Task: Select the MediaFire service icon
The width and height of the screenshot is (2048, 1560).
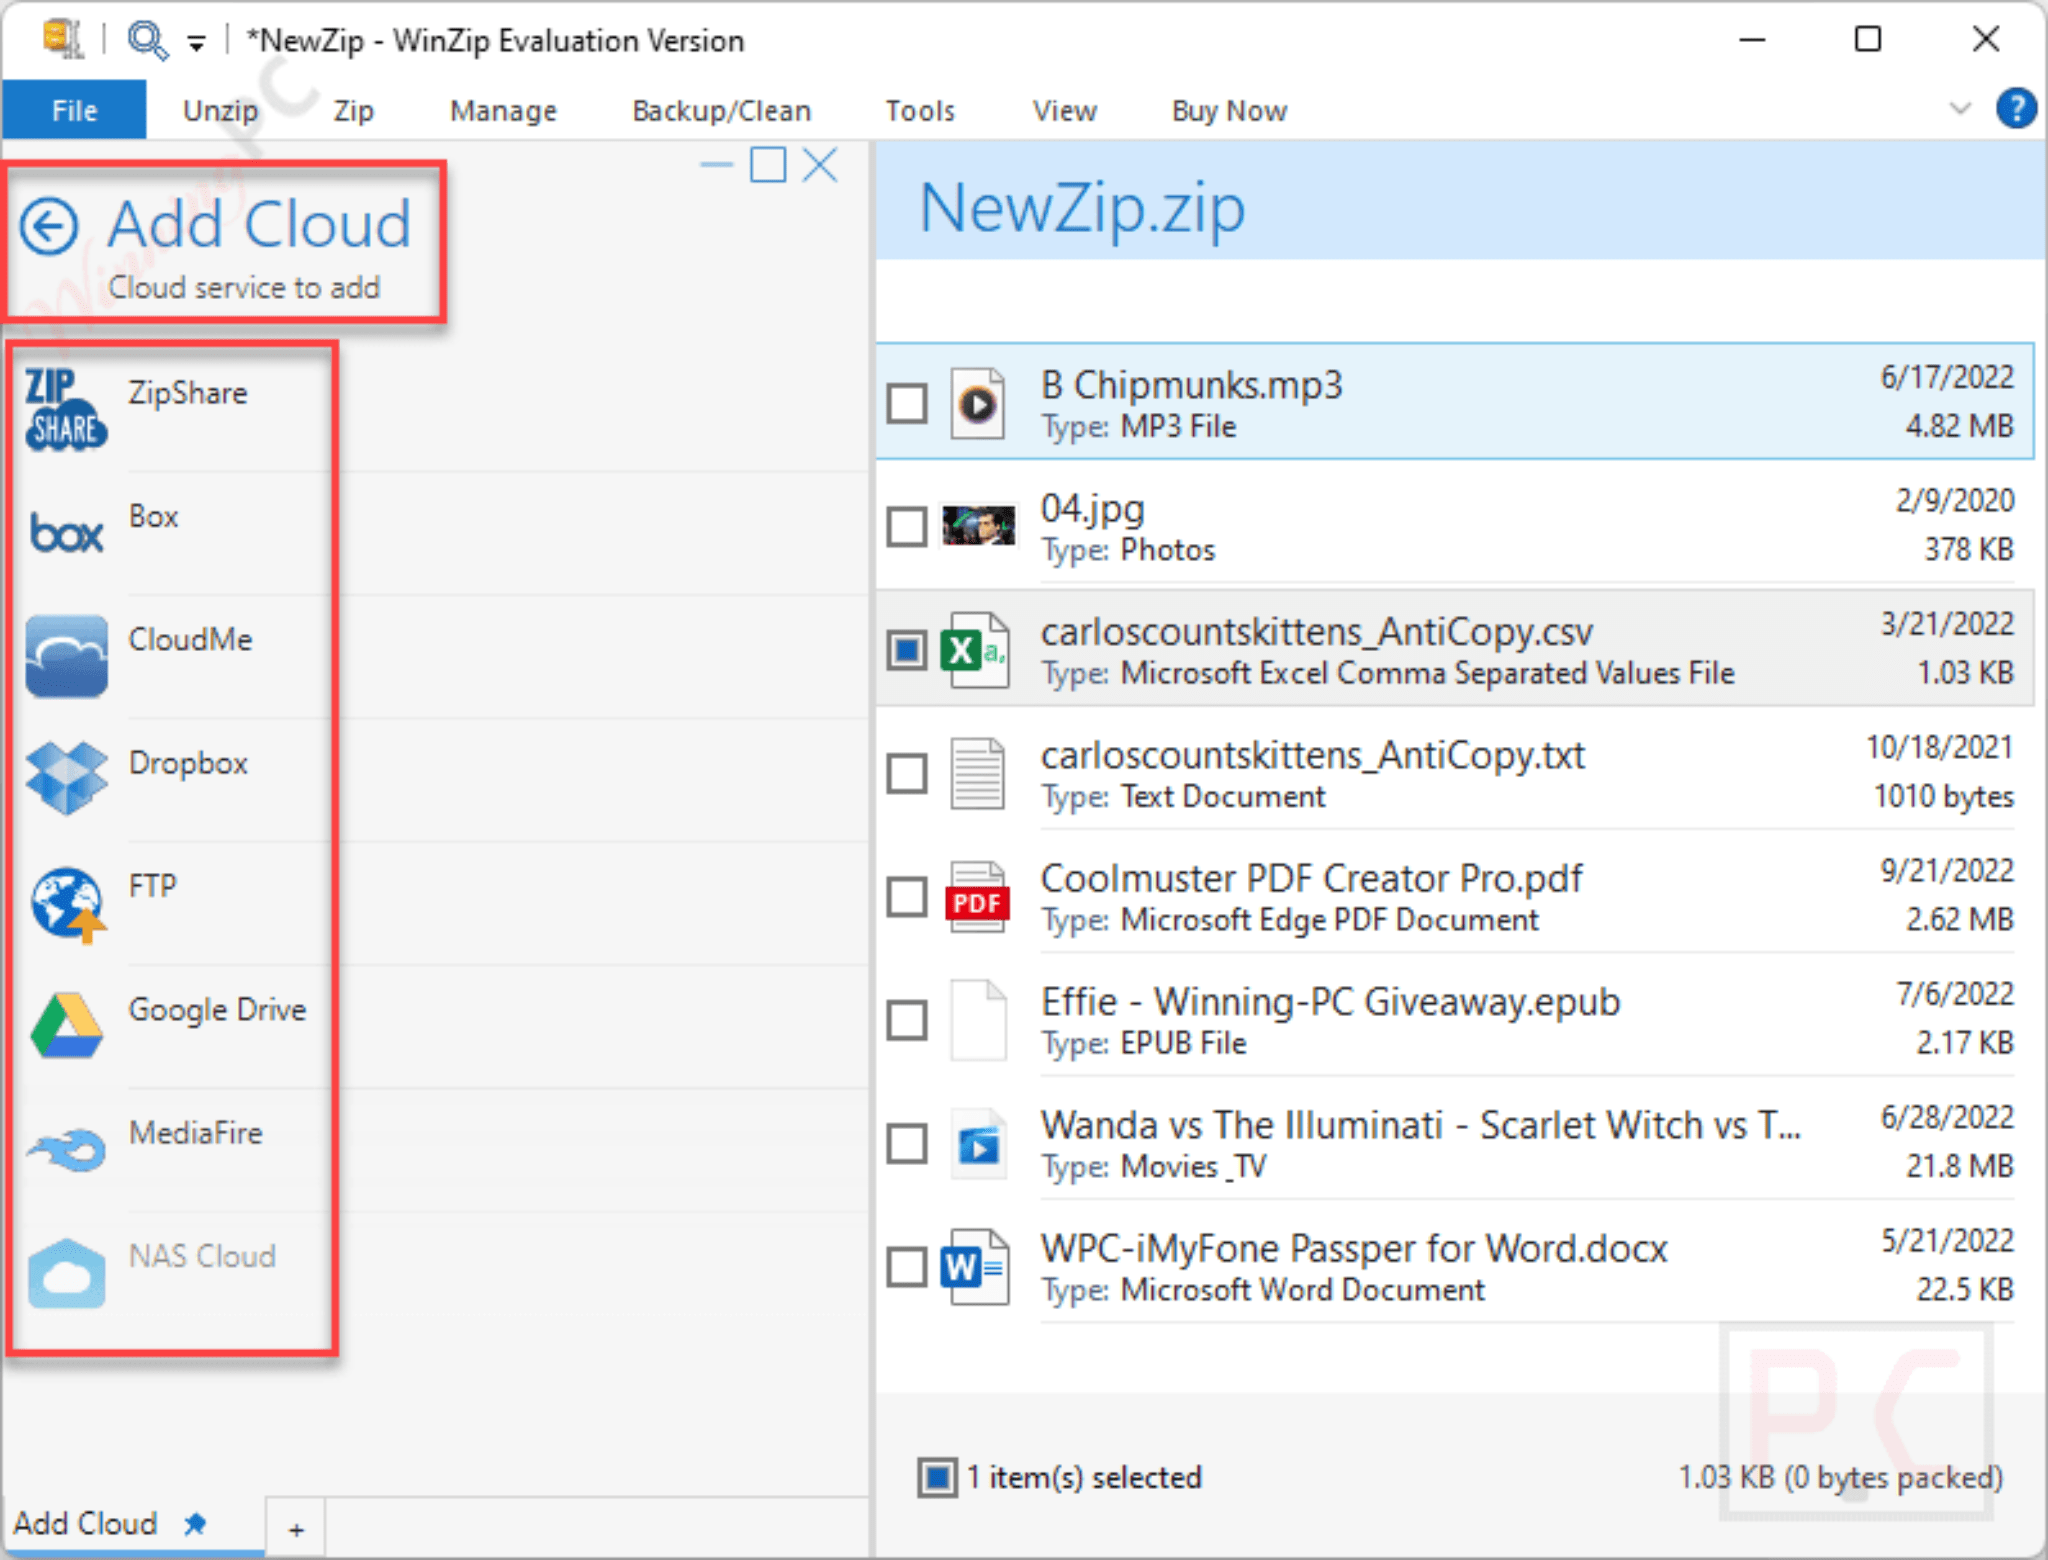Action: (66, 1148)
